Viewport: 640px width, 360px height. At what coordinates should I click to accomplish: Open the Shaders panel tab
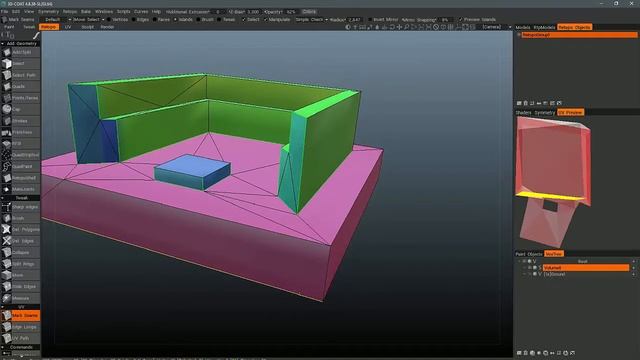click(x=523, y=113)
